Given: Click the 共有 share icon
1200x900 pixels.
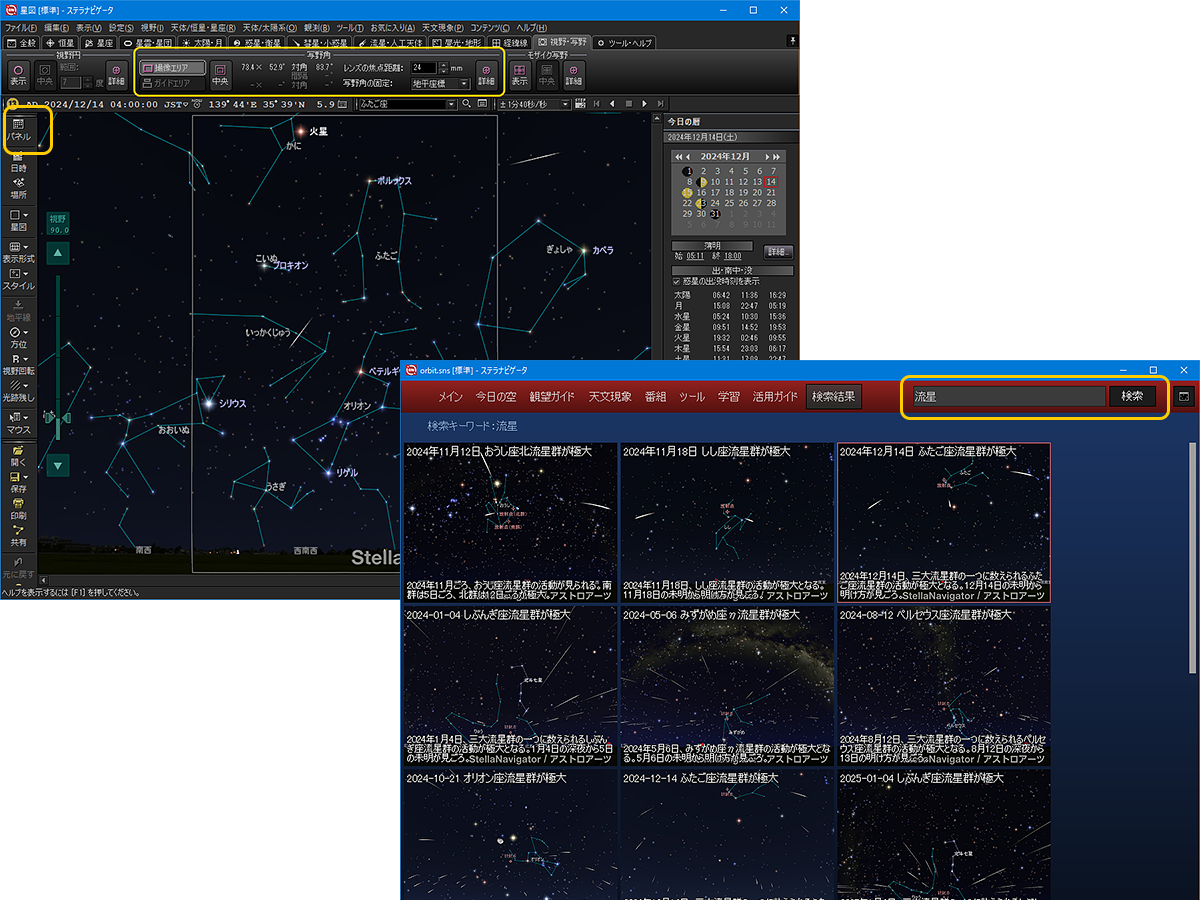Looking at the screenshot, I should [x=18, y=535].
